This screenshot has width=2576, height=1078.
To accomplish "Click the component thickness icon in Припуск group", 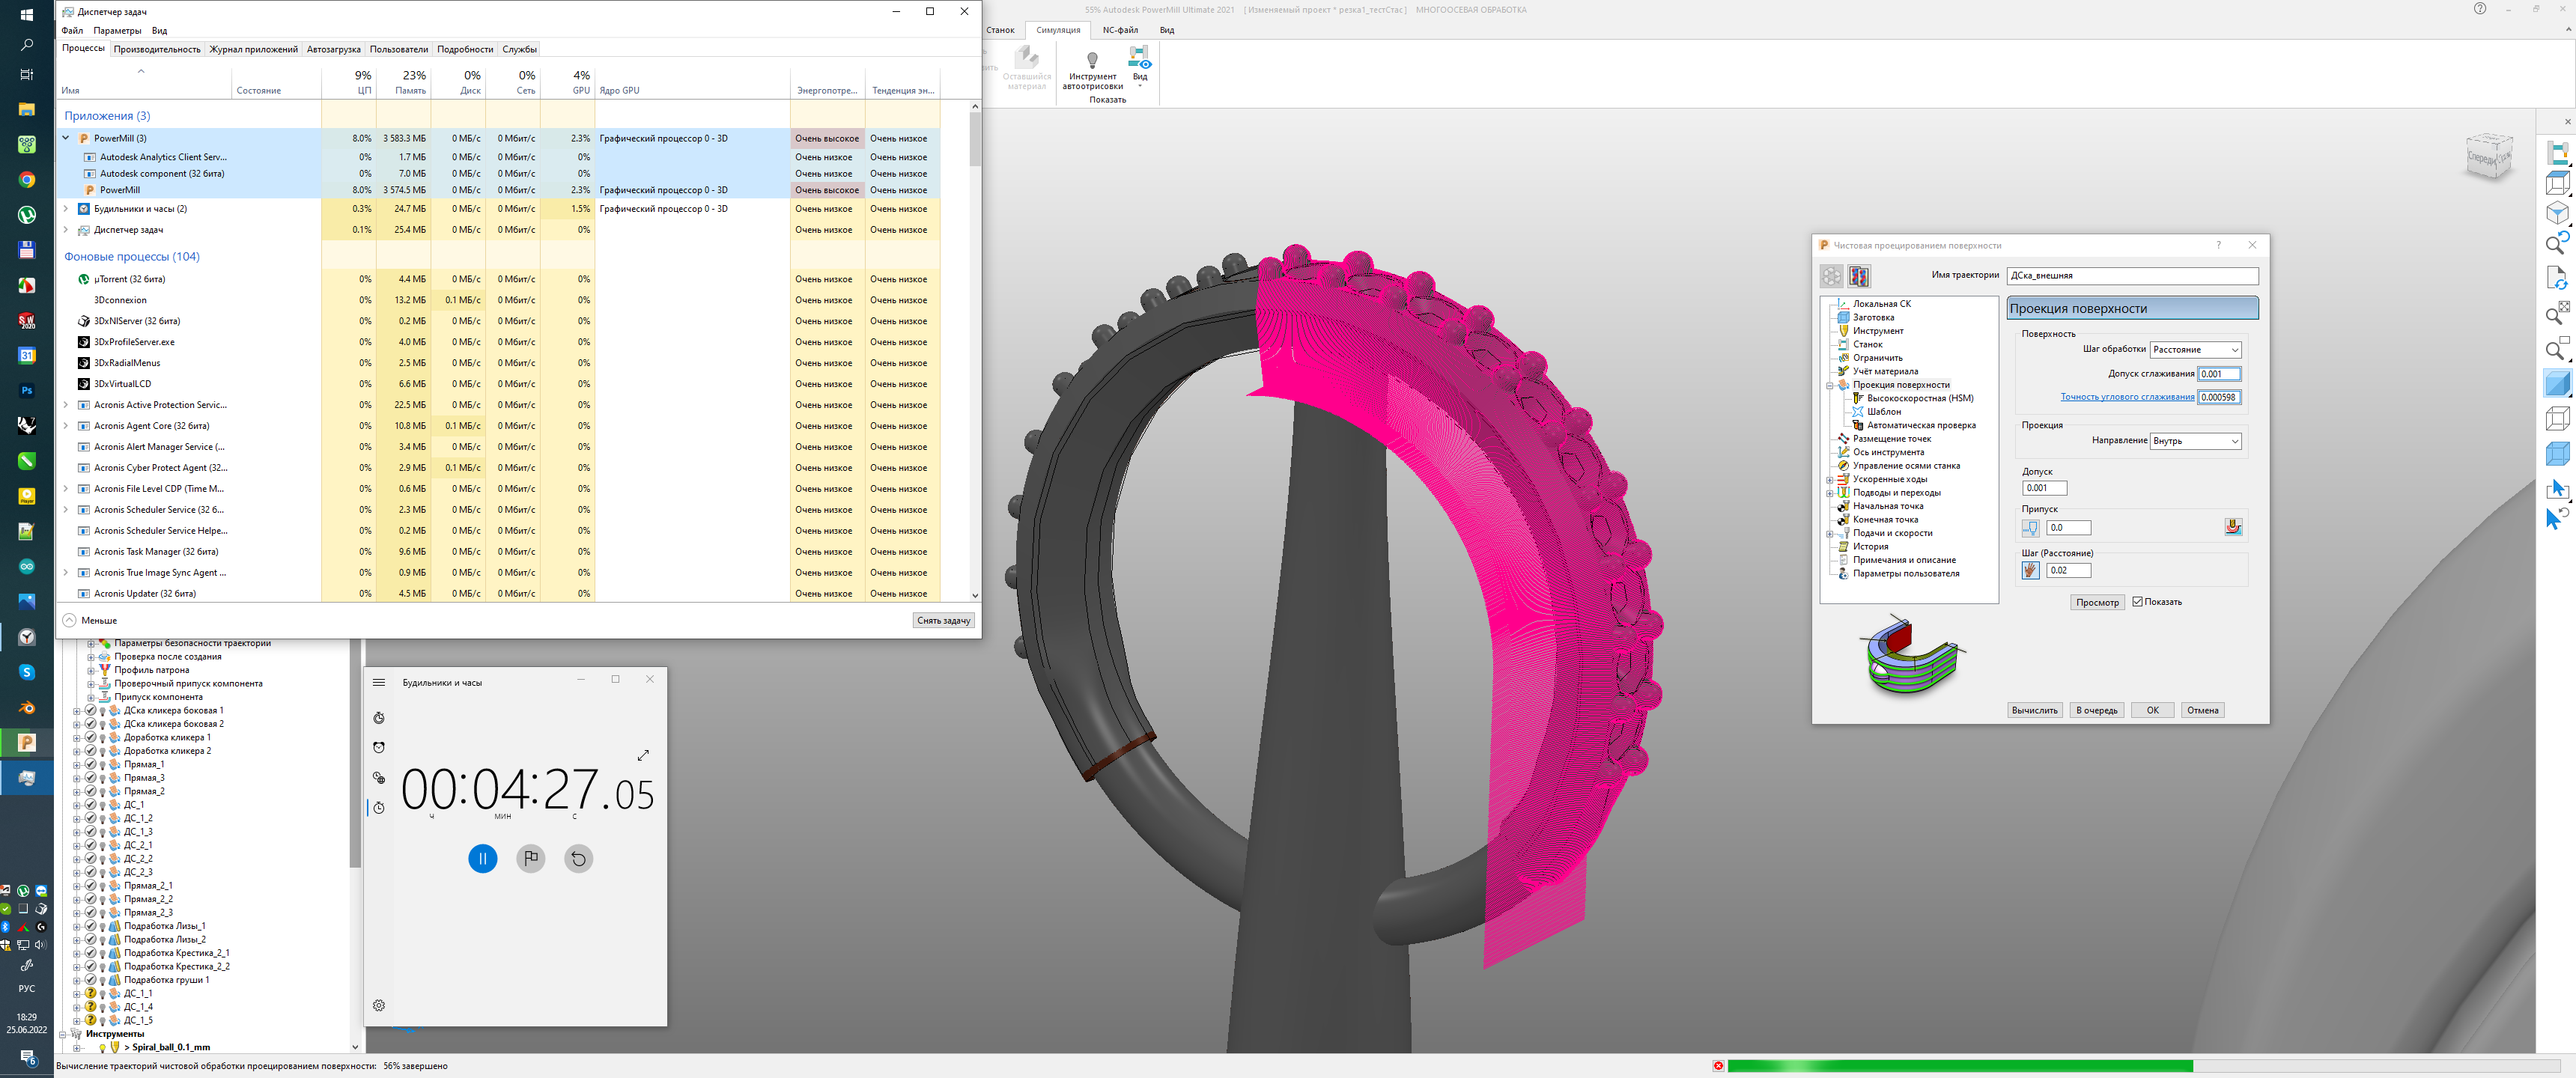I will coord(2233,527).
